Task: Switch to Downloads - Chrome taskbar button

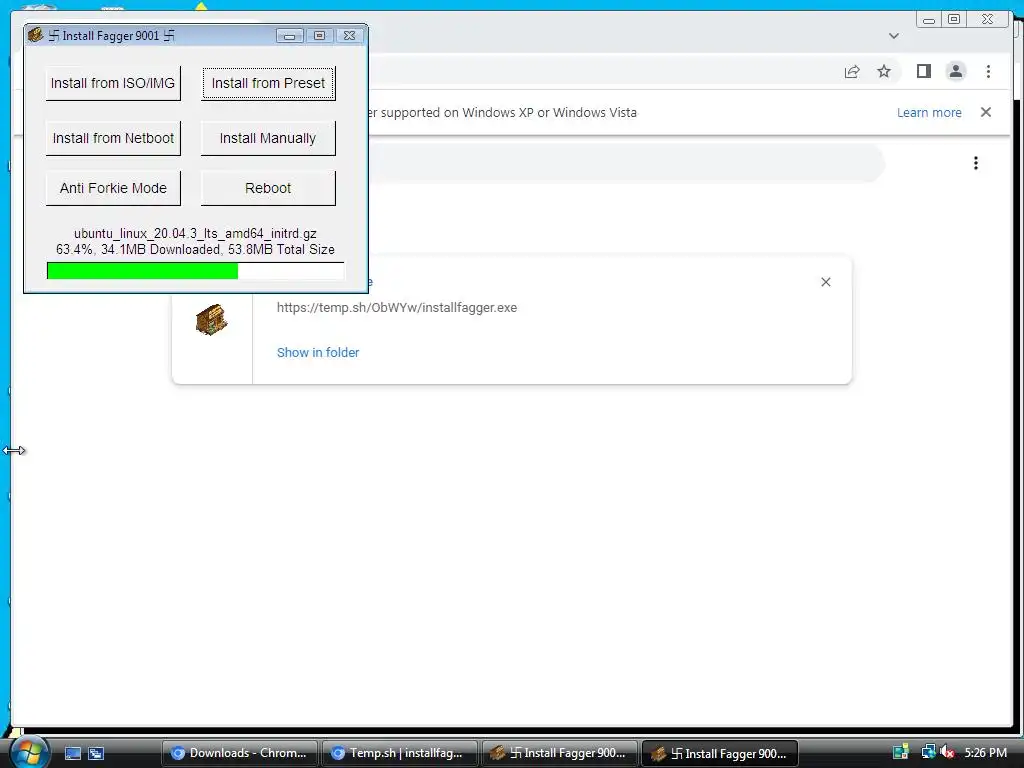Action: [239, 753]
